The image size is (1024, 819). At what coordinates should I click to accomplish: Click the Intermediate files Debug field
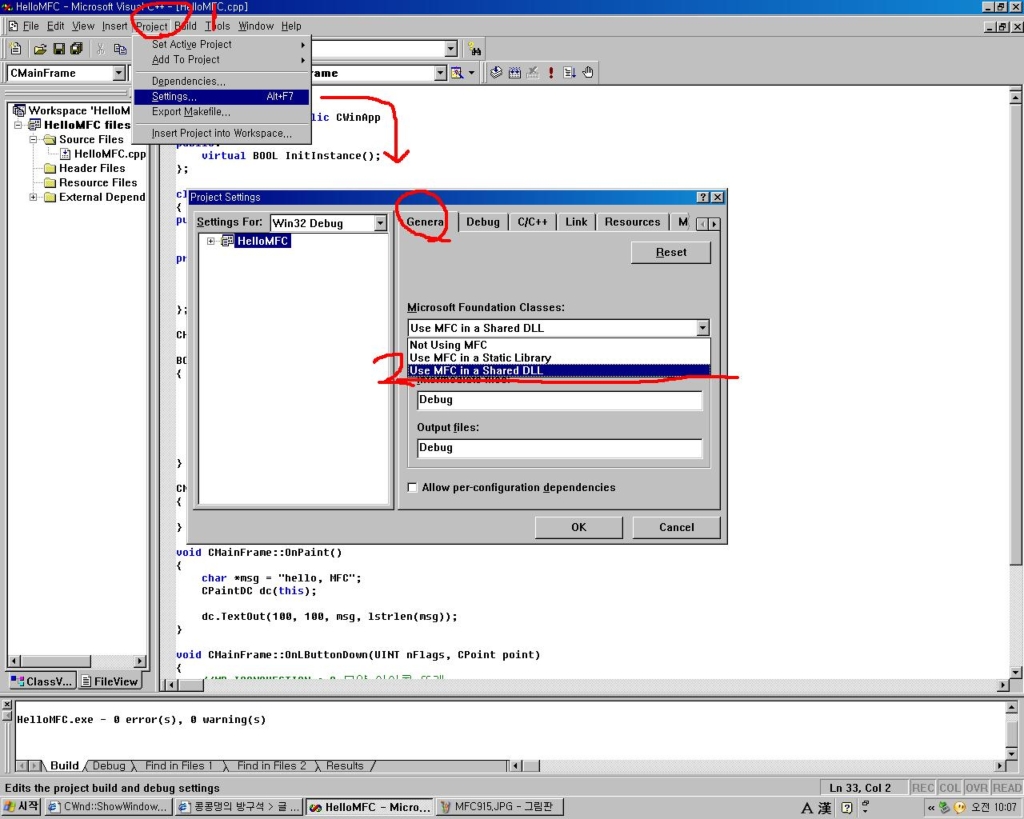pos(560,400)
